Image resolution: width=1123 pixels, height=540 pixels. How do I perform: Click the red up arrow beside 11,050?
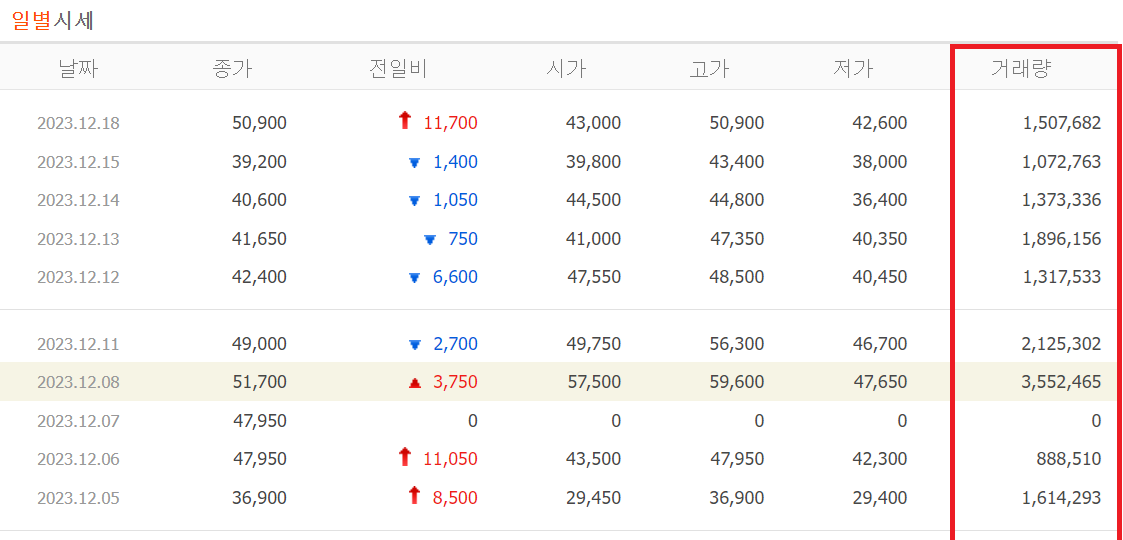pyautogui.click(x=405, y=458)
